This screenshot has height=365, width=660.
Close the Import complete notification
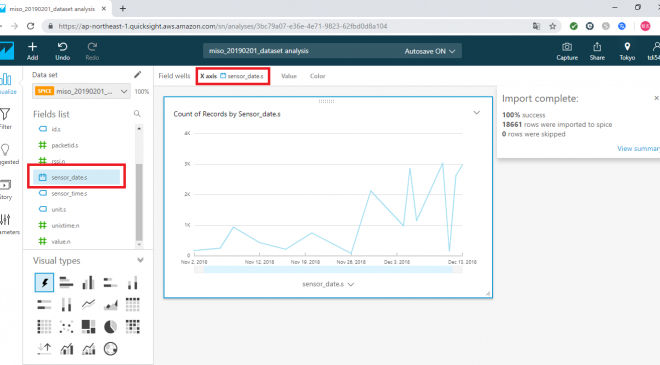[656, 98]
